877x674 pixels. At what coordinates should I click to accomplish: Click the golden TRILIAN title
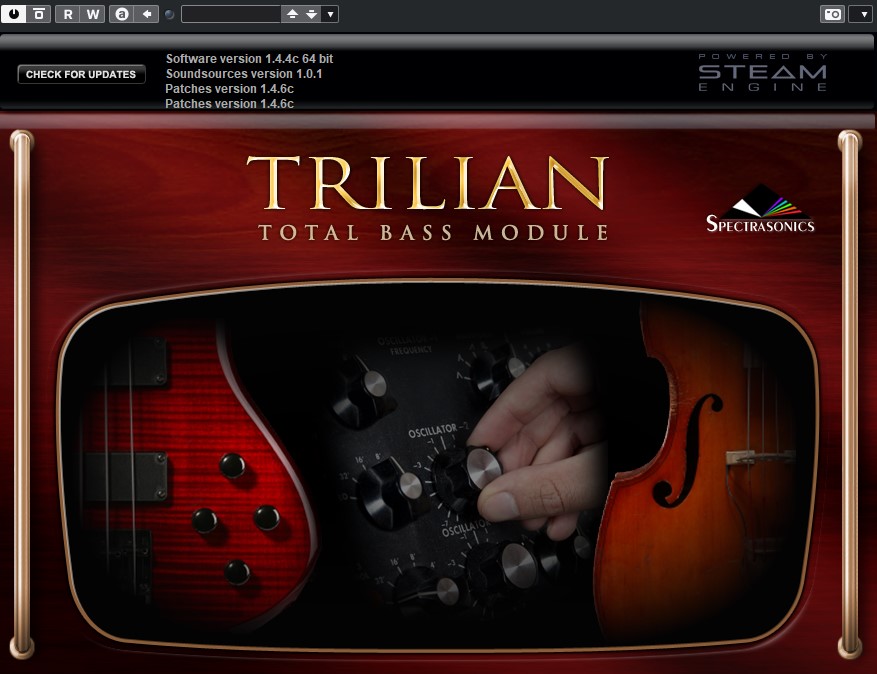coord(427,183)
